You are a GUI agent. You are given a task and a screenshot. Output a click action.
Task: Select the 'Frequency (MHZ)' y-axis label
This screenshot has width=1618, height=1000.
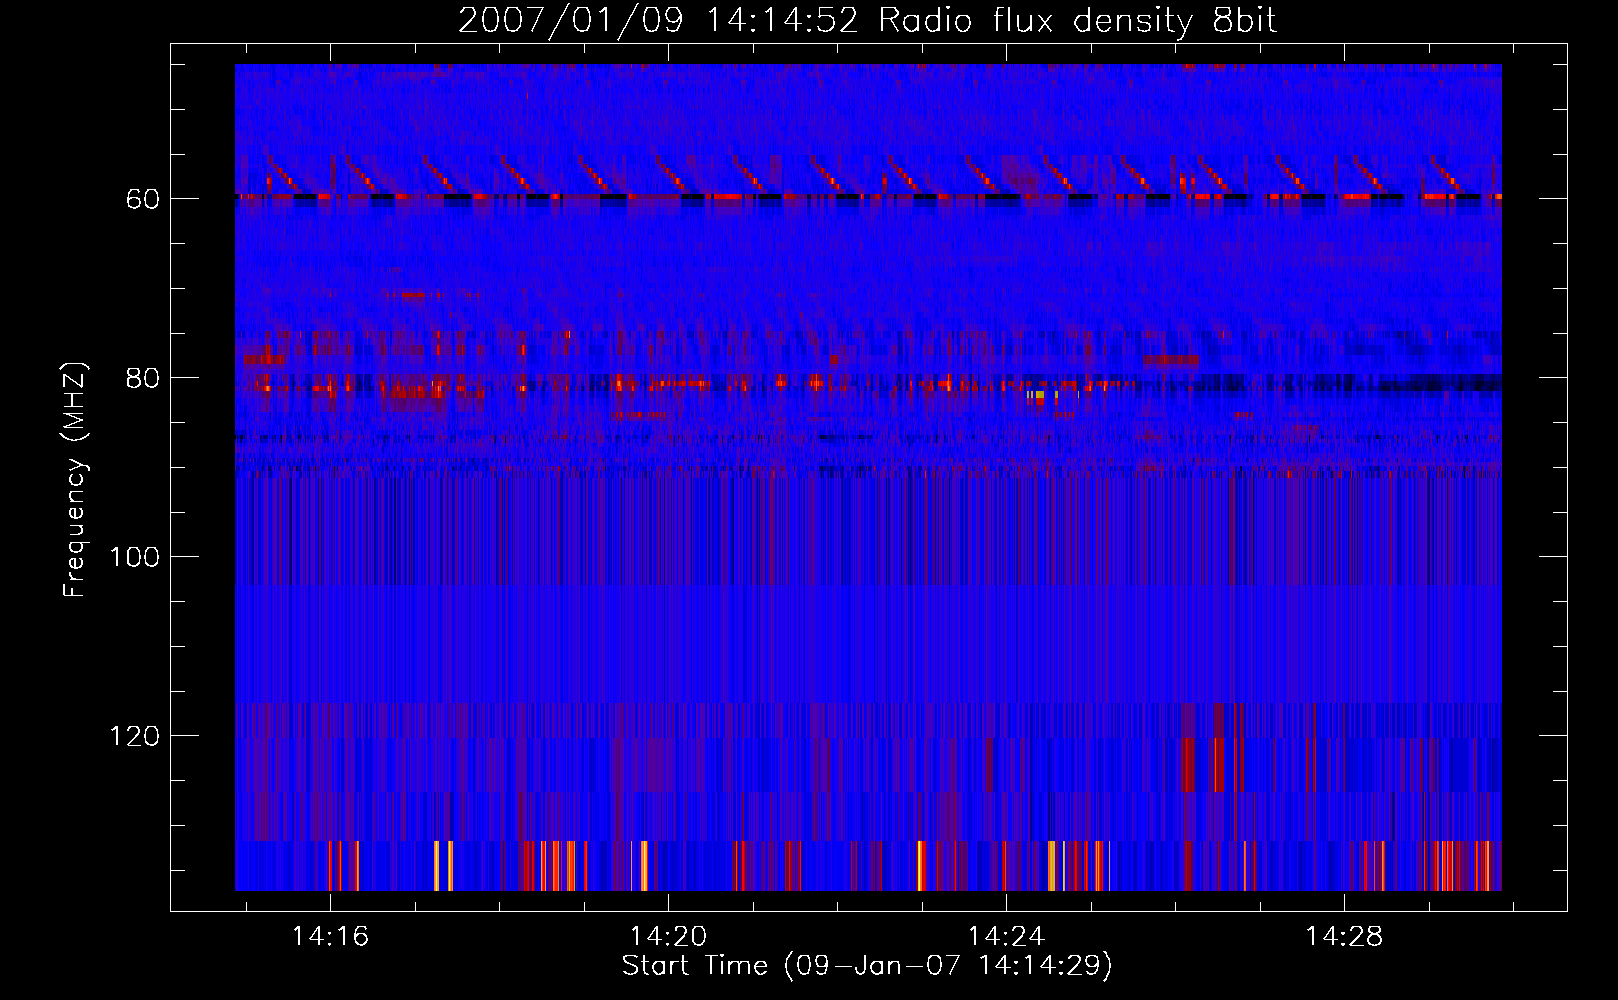tap(75, 479)
